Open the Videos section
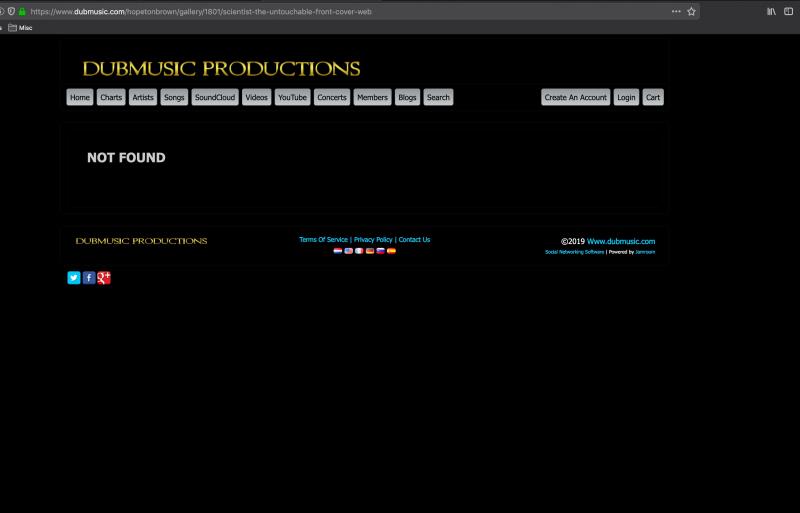The width and height of the screenshot is (800, 513). (x=257, y=97)
